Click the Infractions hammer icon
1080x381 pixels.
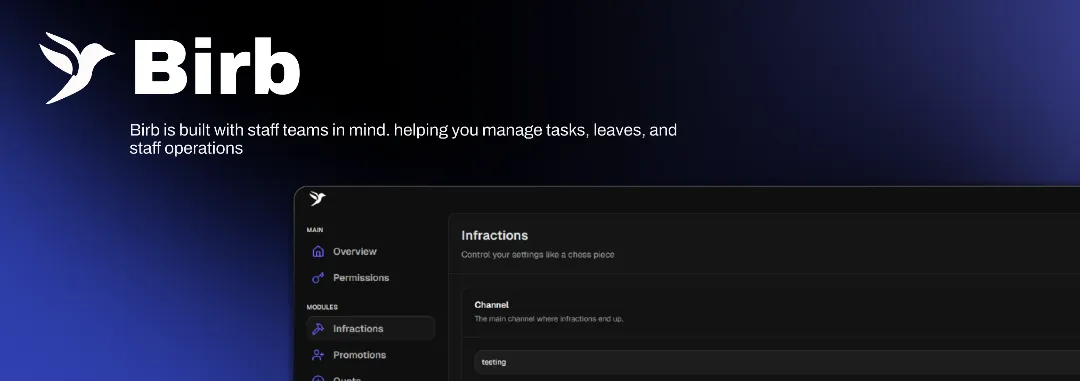(318, 329)
